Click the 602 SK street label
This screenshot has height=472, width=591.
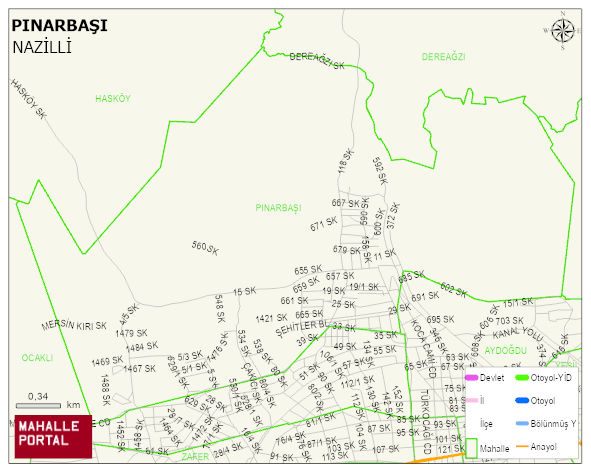point(453,290)
